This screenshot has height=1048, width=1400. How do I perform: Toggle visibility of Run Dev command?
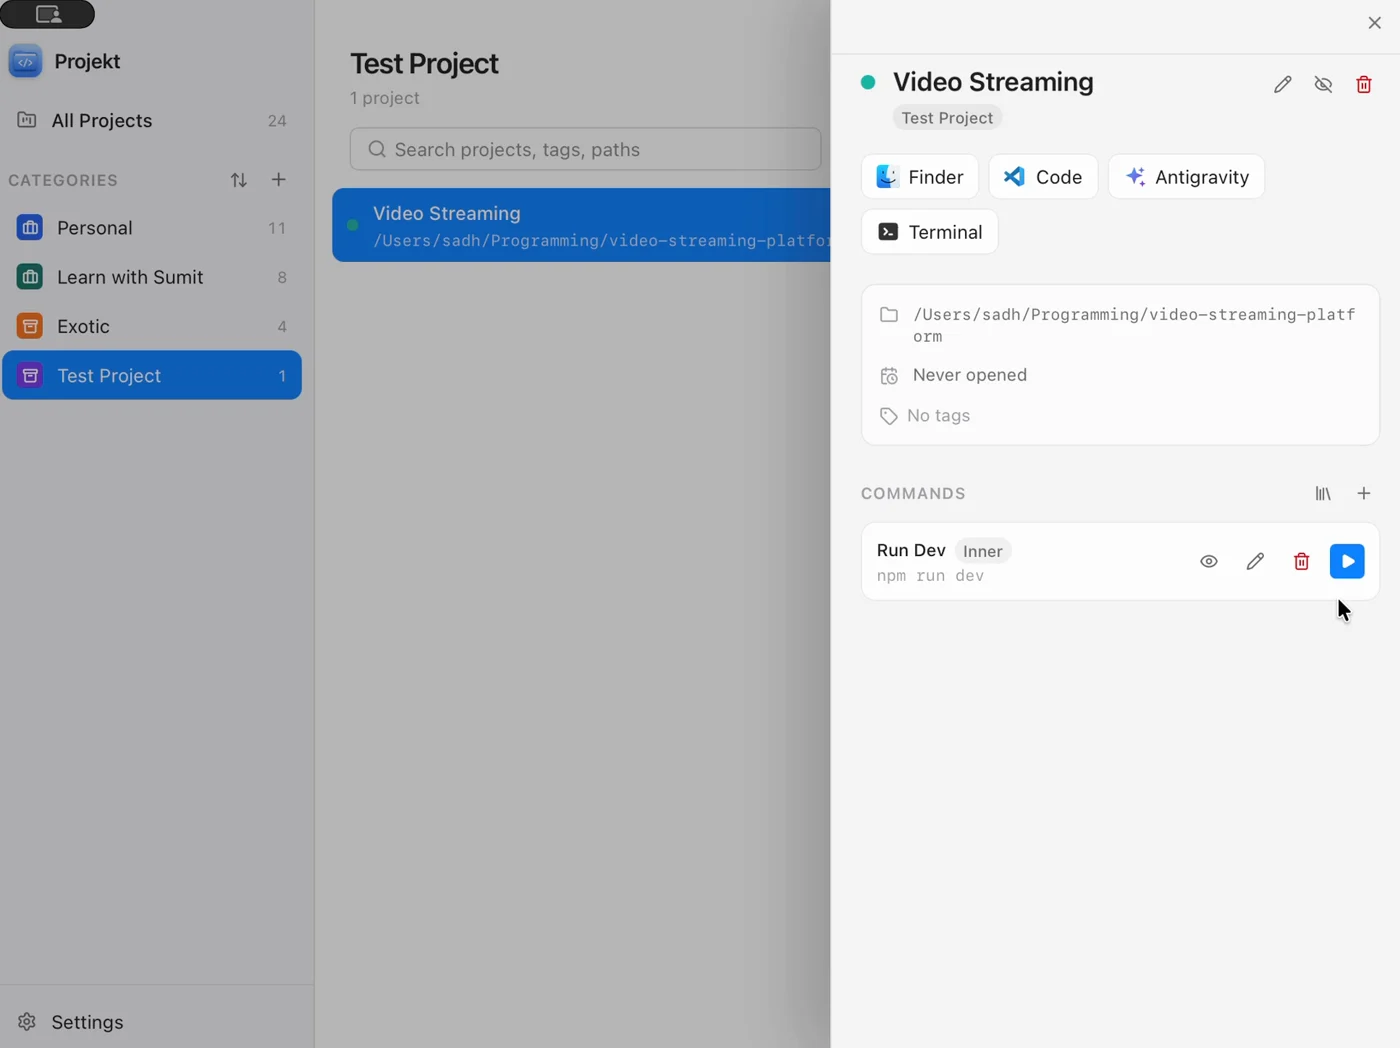pyautogui.click(x=1209, y=561)
